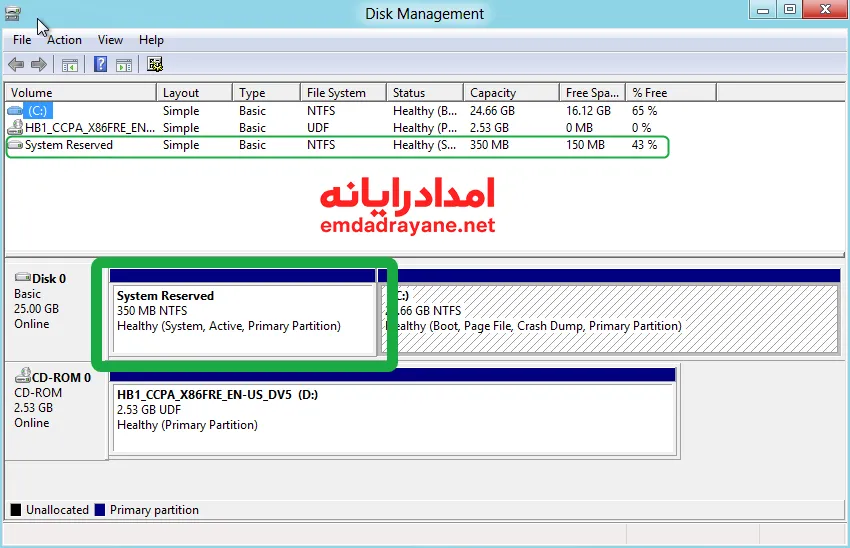Open the Help menu

(151, 40)
